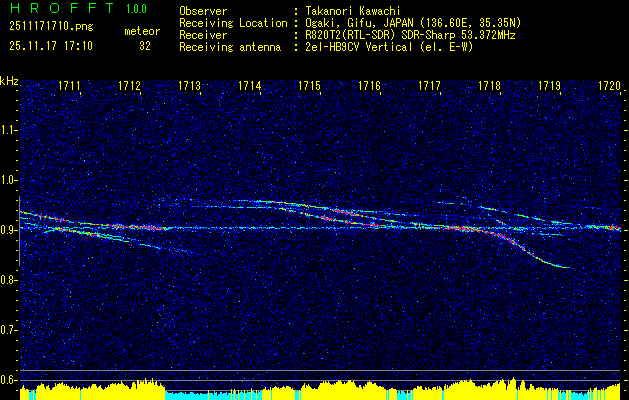Click frequency axis label 0.9
The height and width of the screenshot is (400, 629).
tap(8, 230)
